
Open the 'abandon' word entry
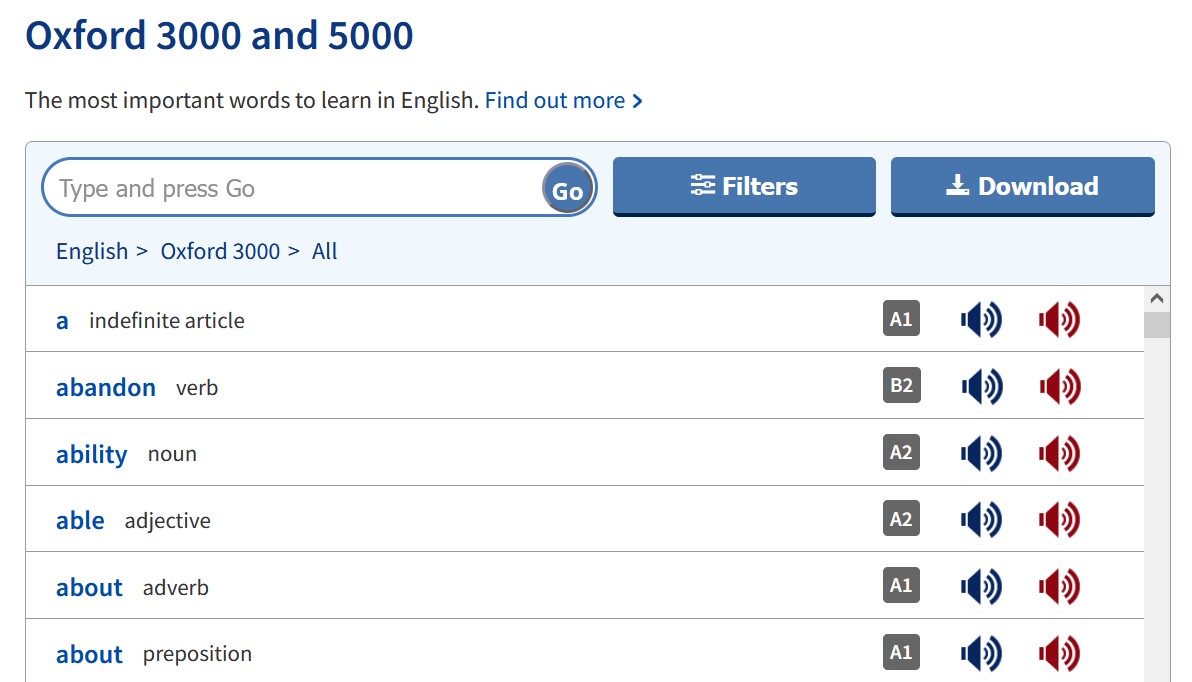click(x=106, y=387)
